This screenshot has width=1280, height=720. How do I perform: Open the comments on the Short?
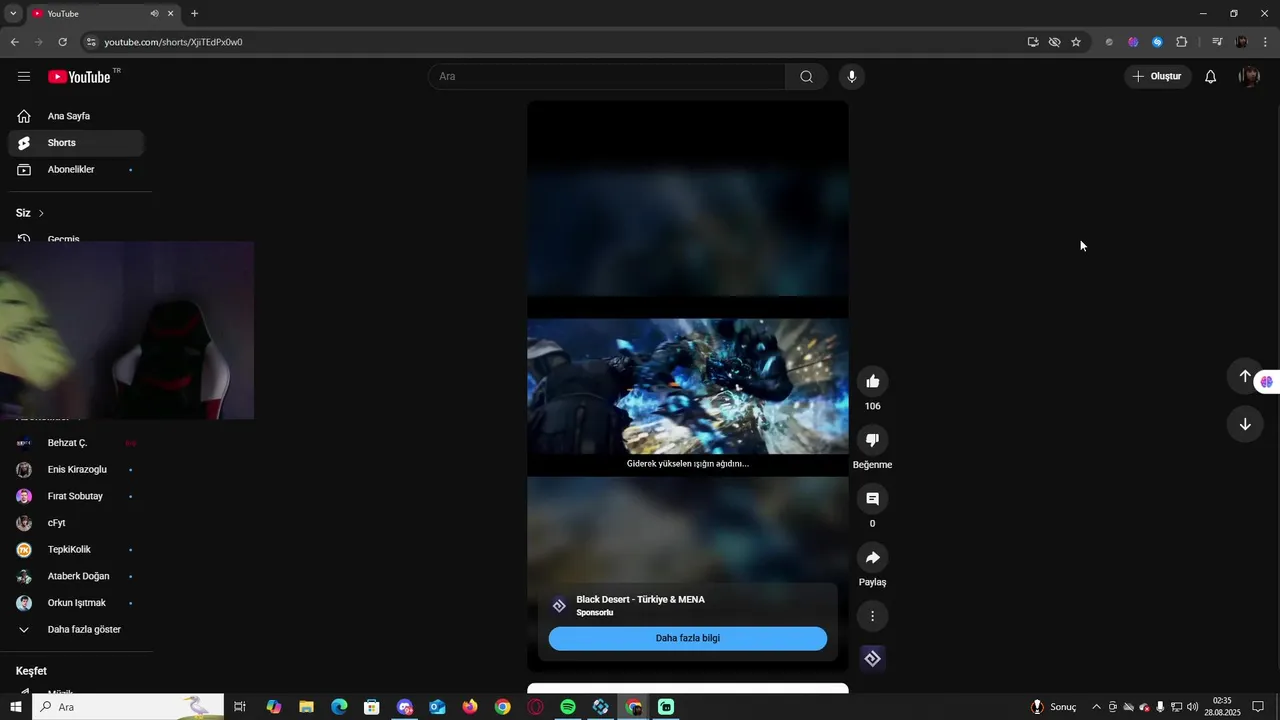(x=872, y=499)
